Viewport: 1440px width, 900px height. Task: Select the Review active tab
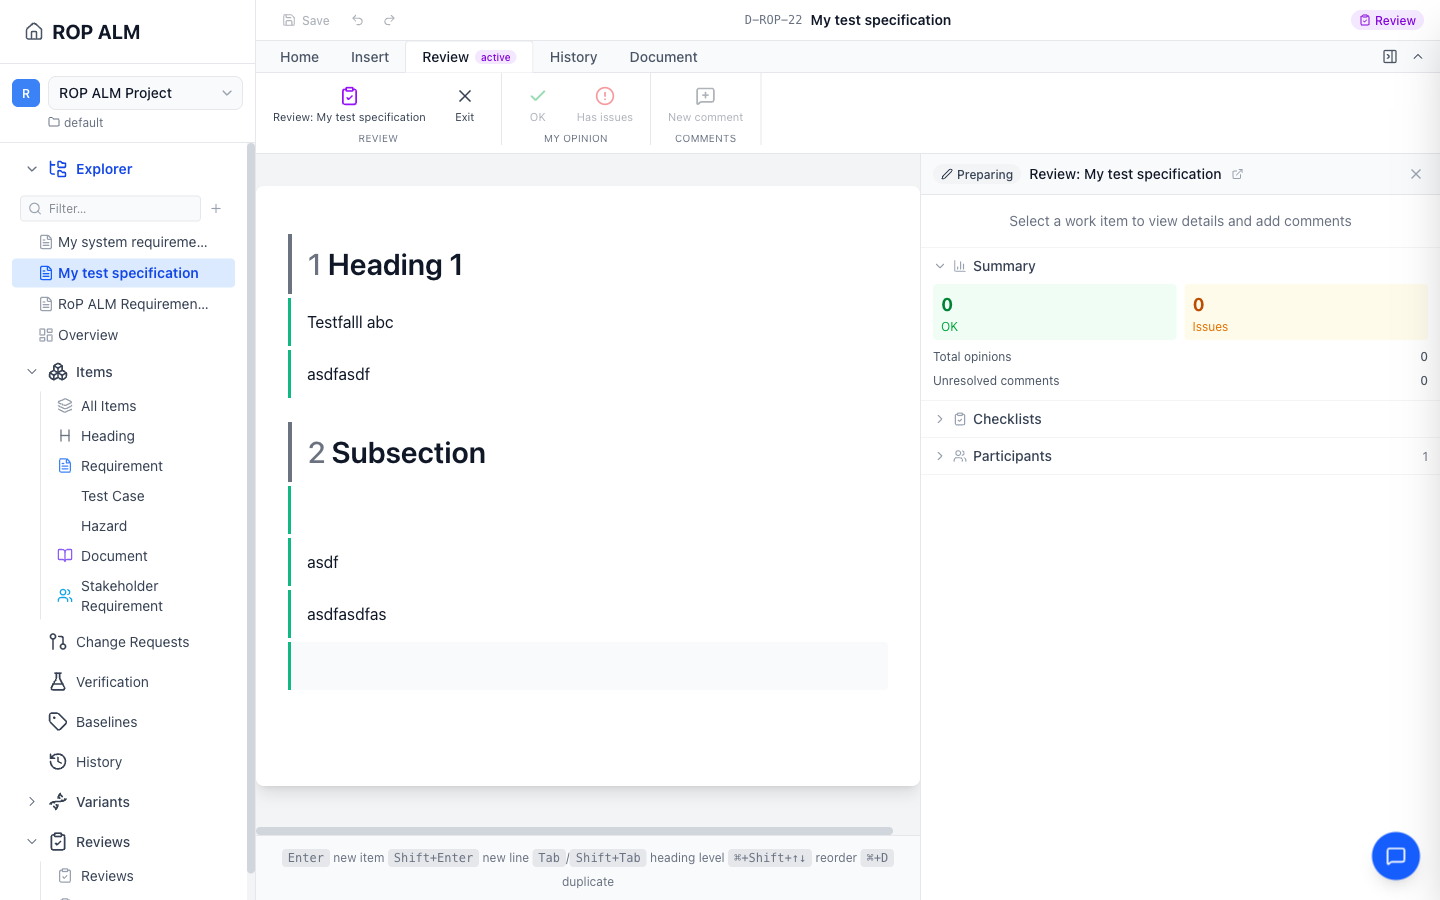tap(468, 57)
